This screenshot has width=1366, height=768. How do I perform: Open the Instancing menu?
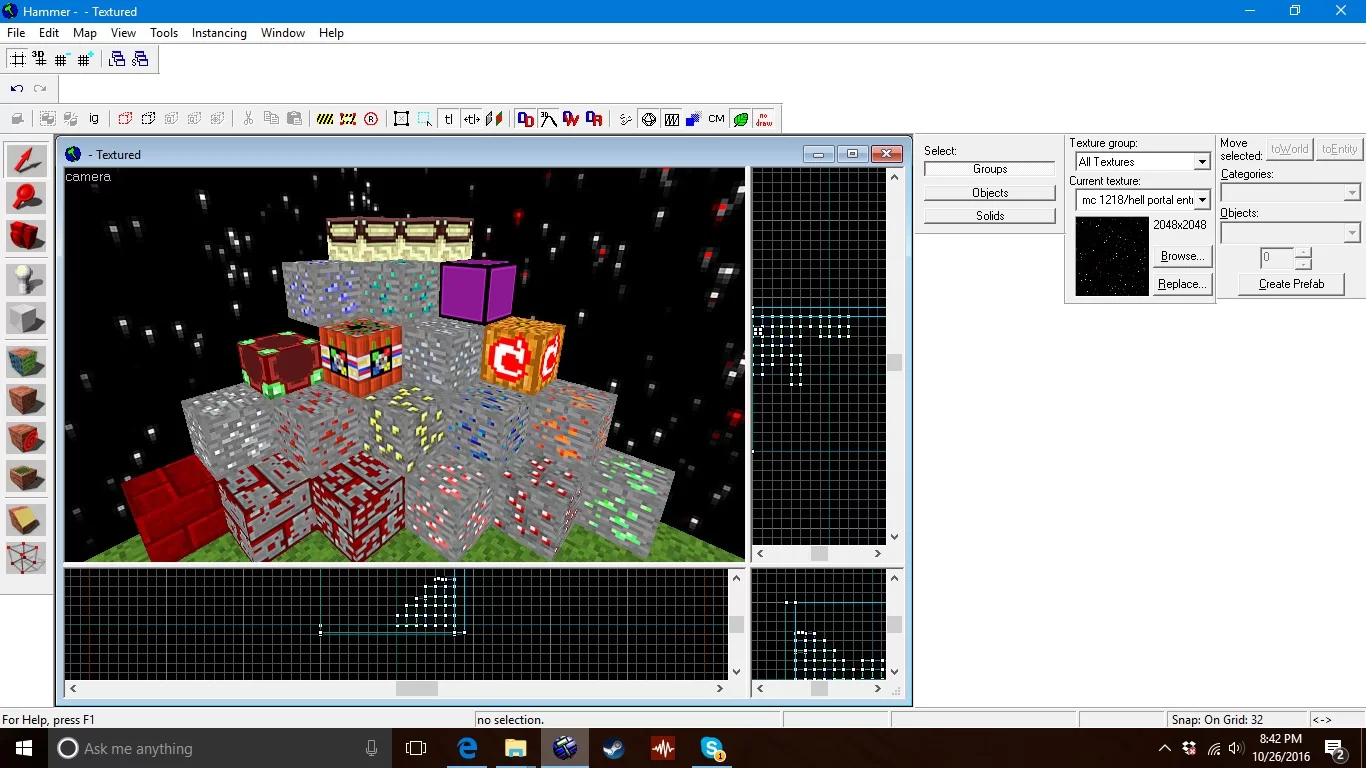tap(219, 33)
